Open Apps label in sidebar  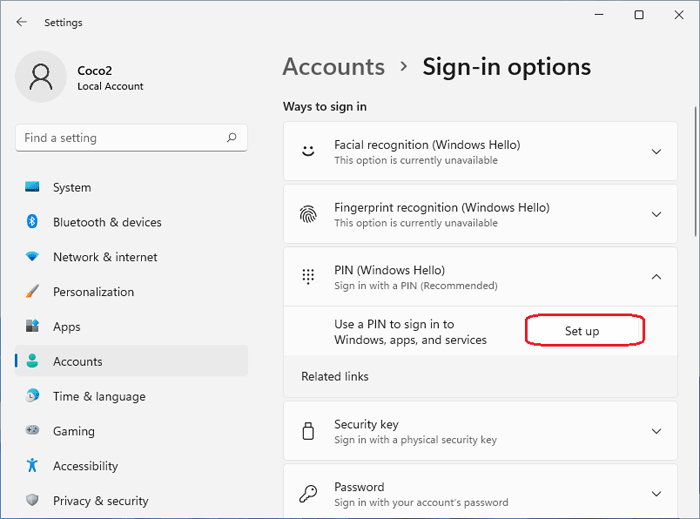pos(67,327)
